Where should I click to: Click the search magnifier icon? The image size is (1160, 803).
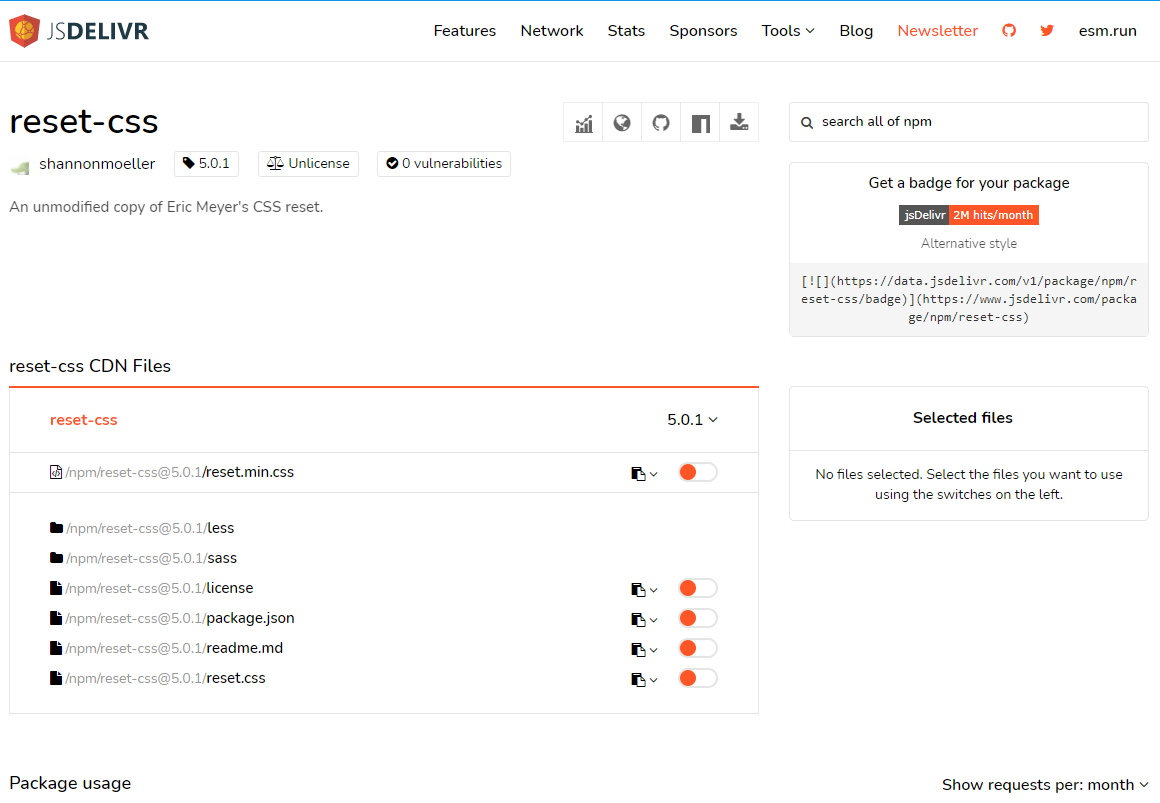pos(807,122)
